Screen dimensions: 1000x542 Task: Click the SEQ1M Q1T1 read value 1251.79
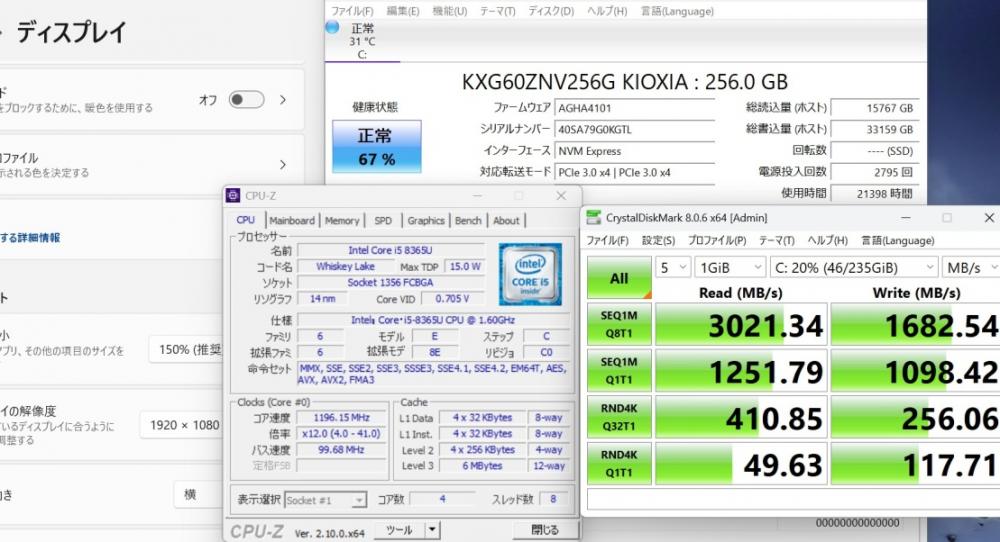coord(741,371)
